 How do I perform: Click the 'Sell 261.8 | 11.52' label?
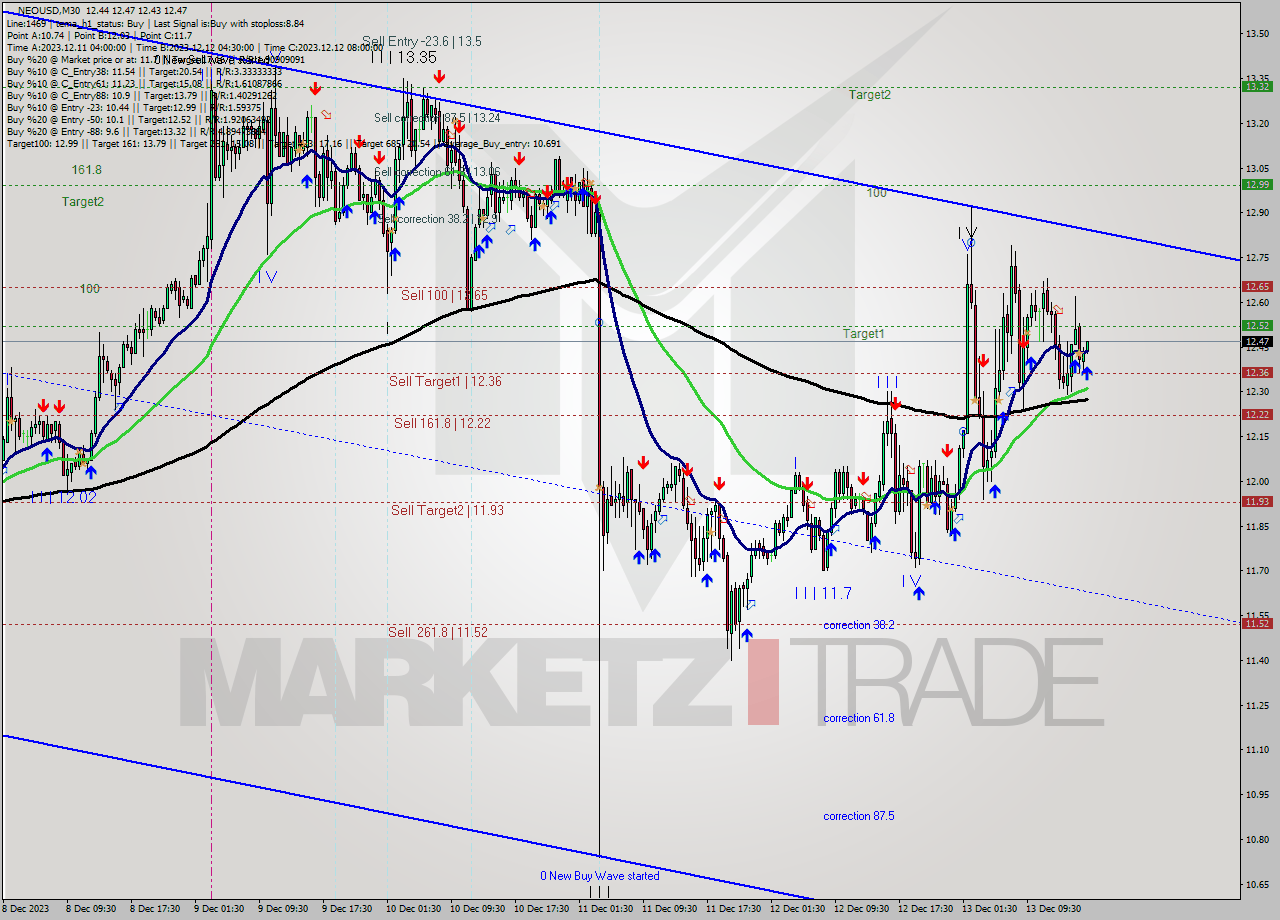pyautogui.click(x=438, y=632)
